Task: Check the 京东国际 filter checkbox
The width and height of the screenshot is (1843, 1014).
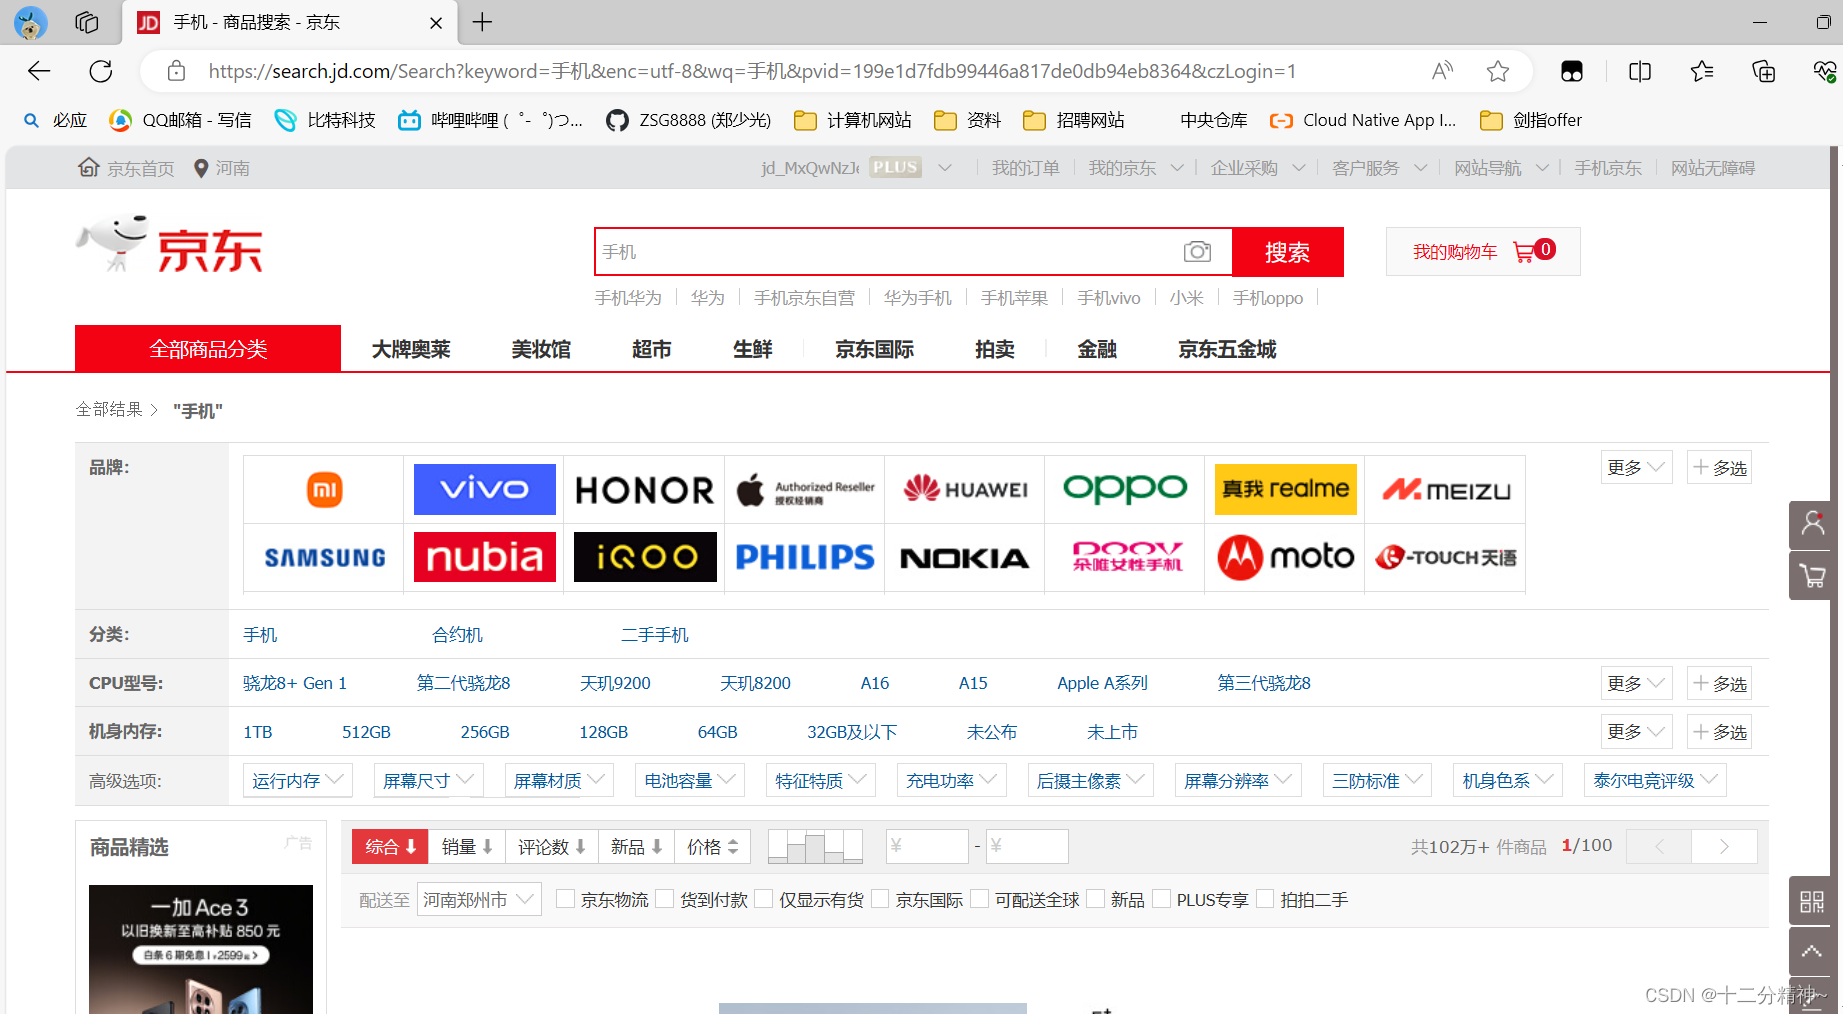Action: click(880, 899)
